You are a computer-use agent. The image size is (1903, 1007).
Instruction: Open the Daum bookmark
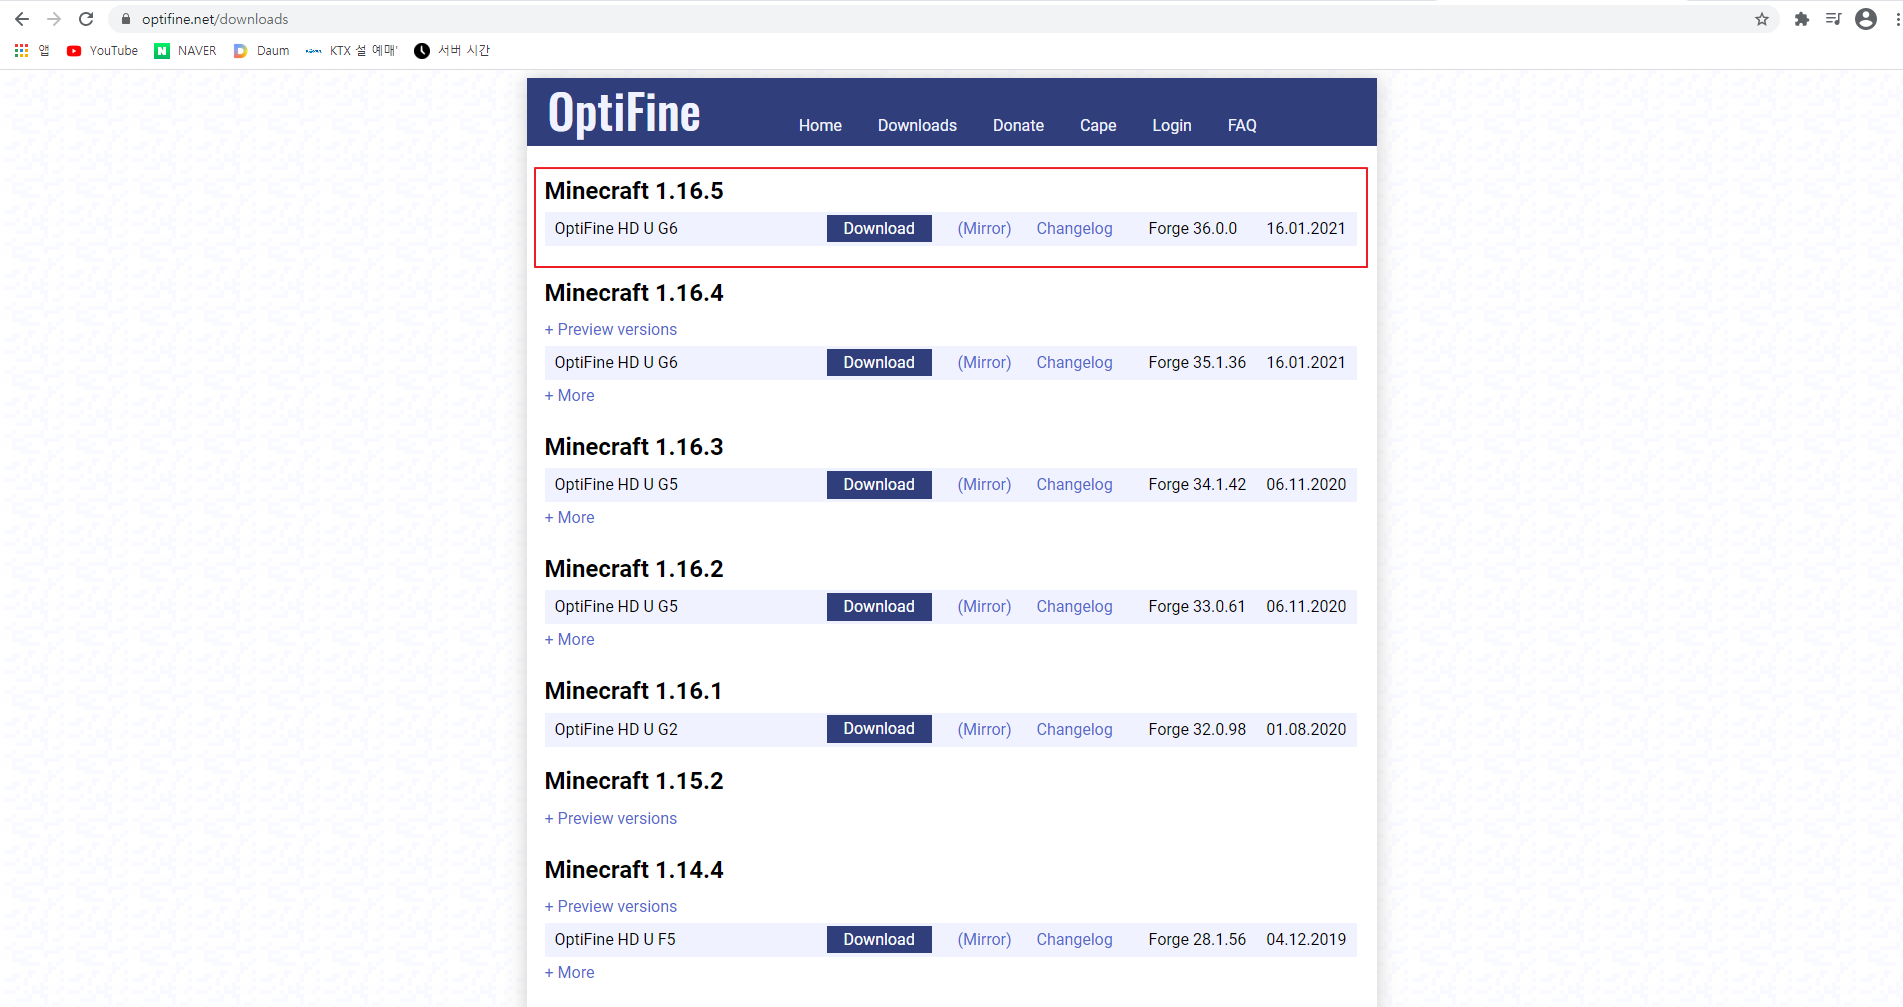[261, 50]
